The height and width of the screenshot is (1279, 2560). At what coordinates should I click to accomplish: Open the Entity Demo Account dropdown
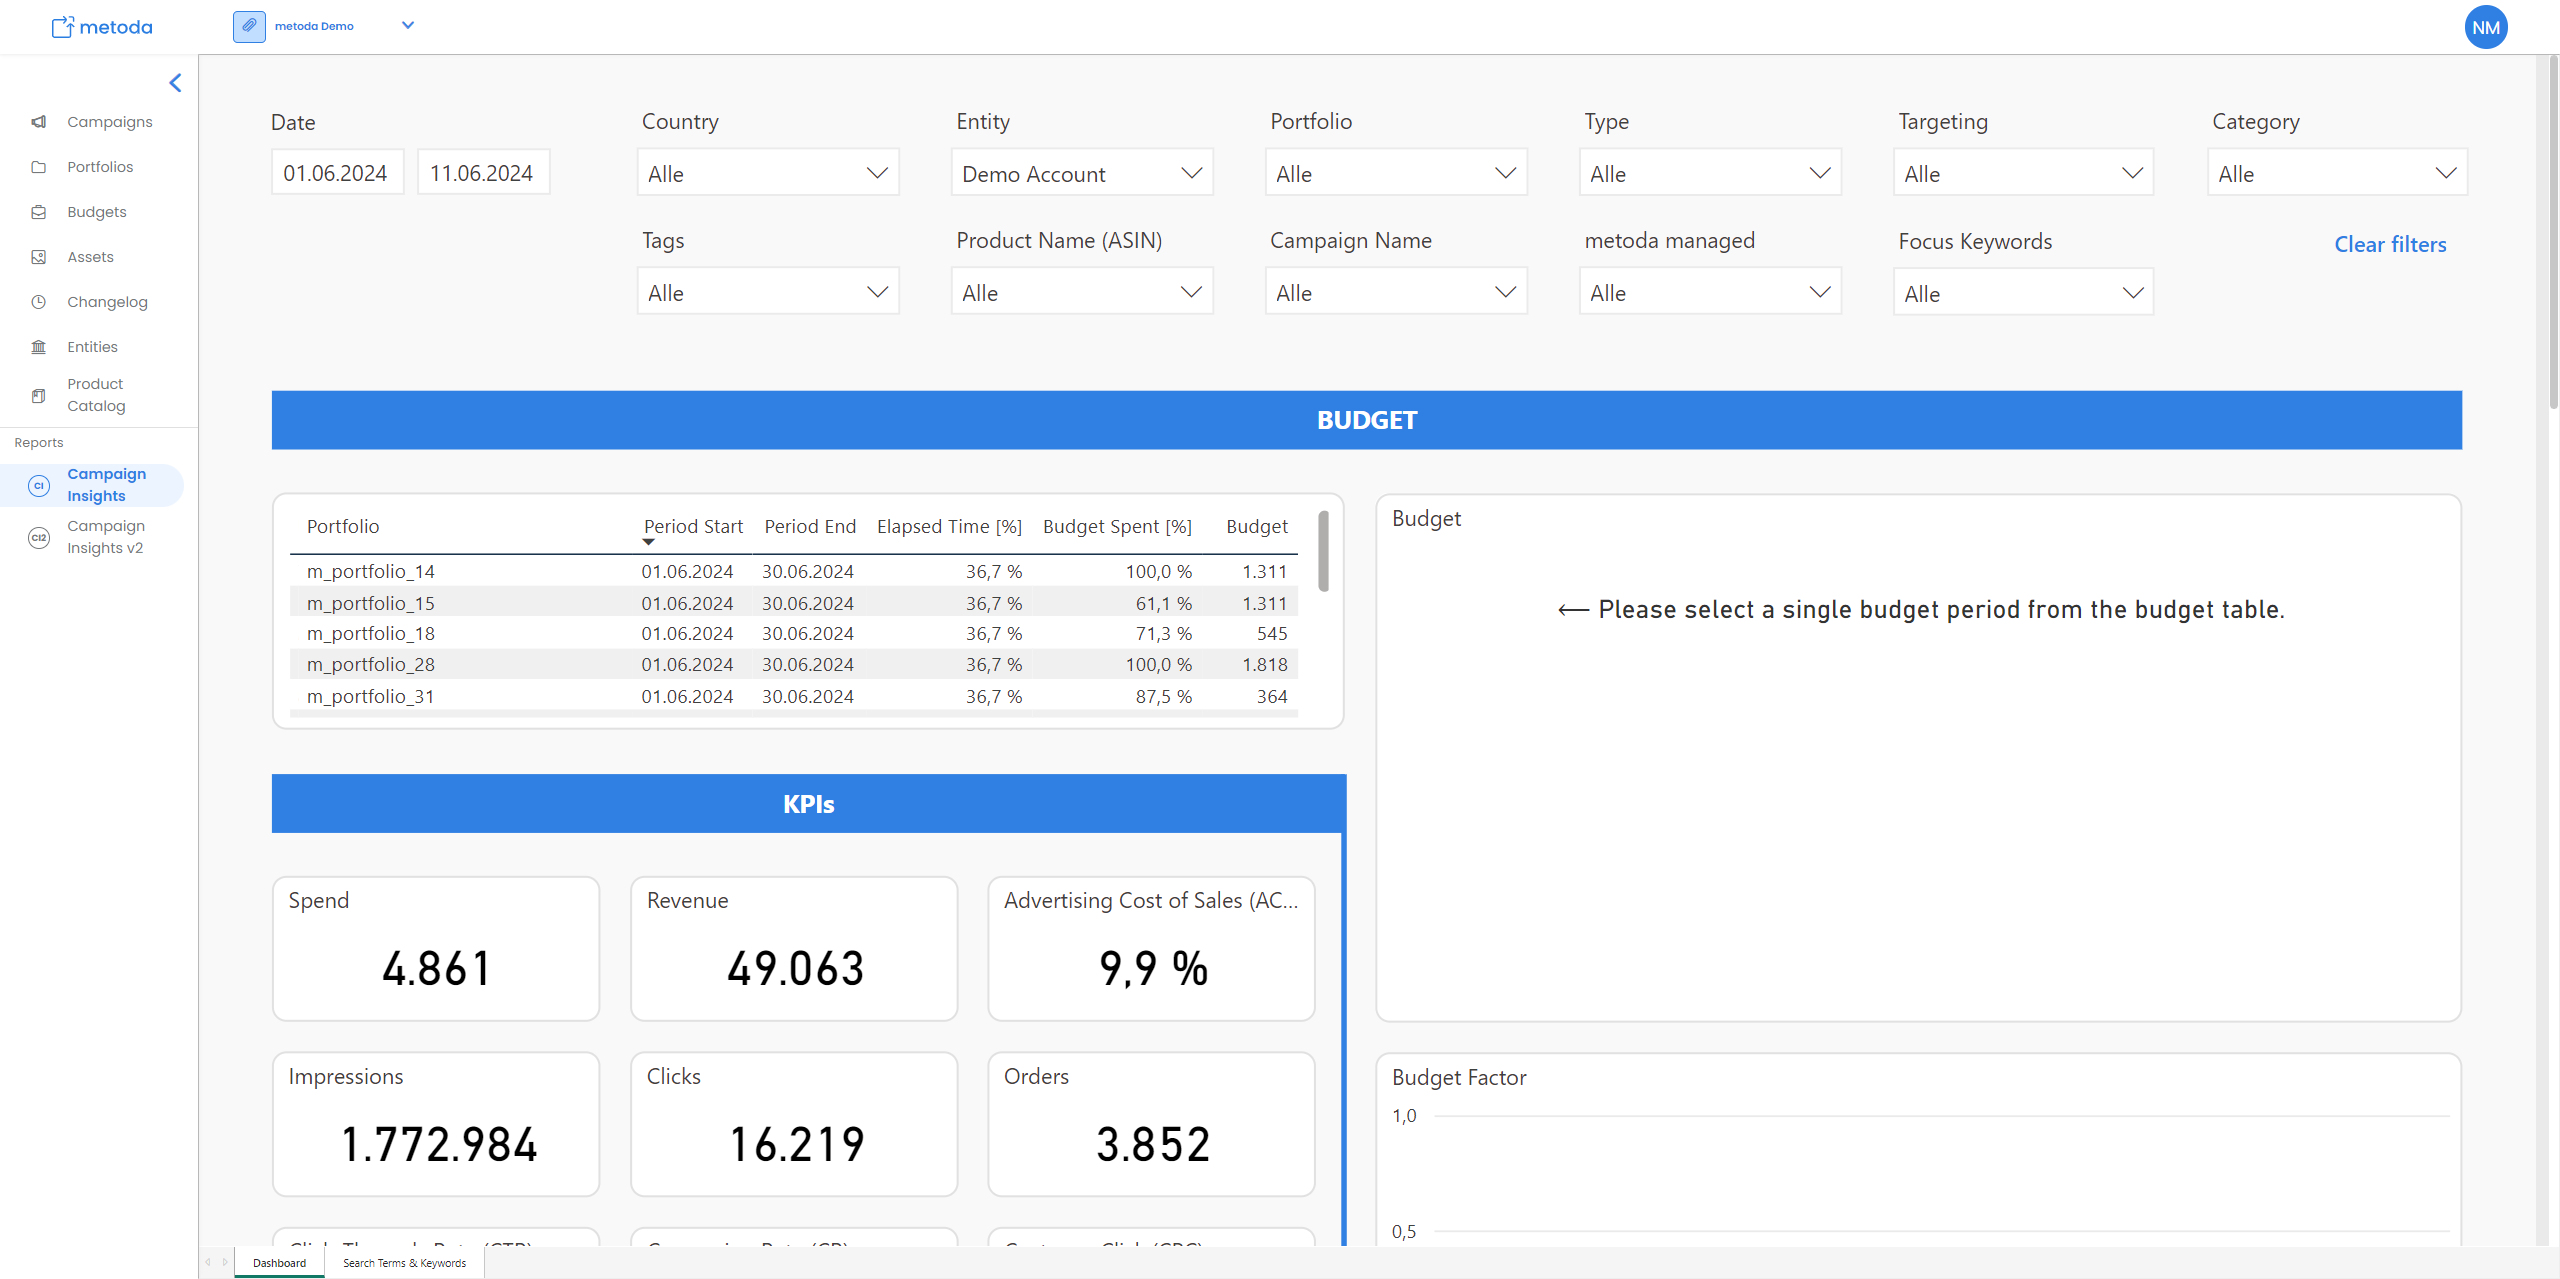[1081, 173]
